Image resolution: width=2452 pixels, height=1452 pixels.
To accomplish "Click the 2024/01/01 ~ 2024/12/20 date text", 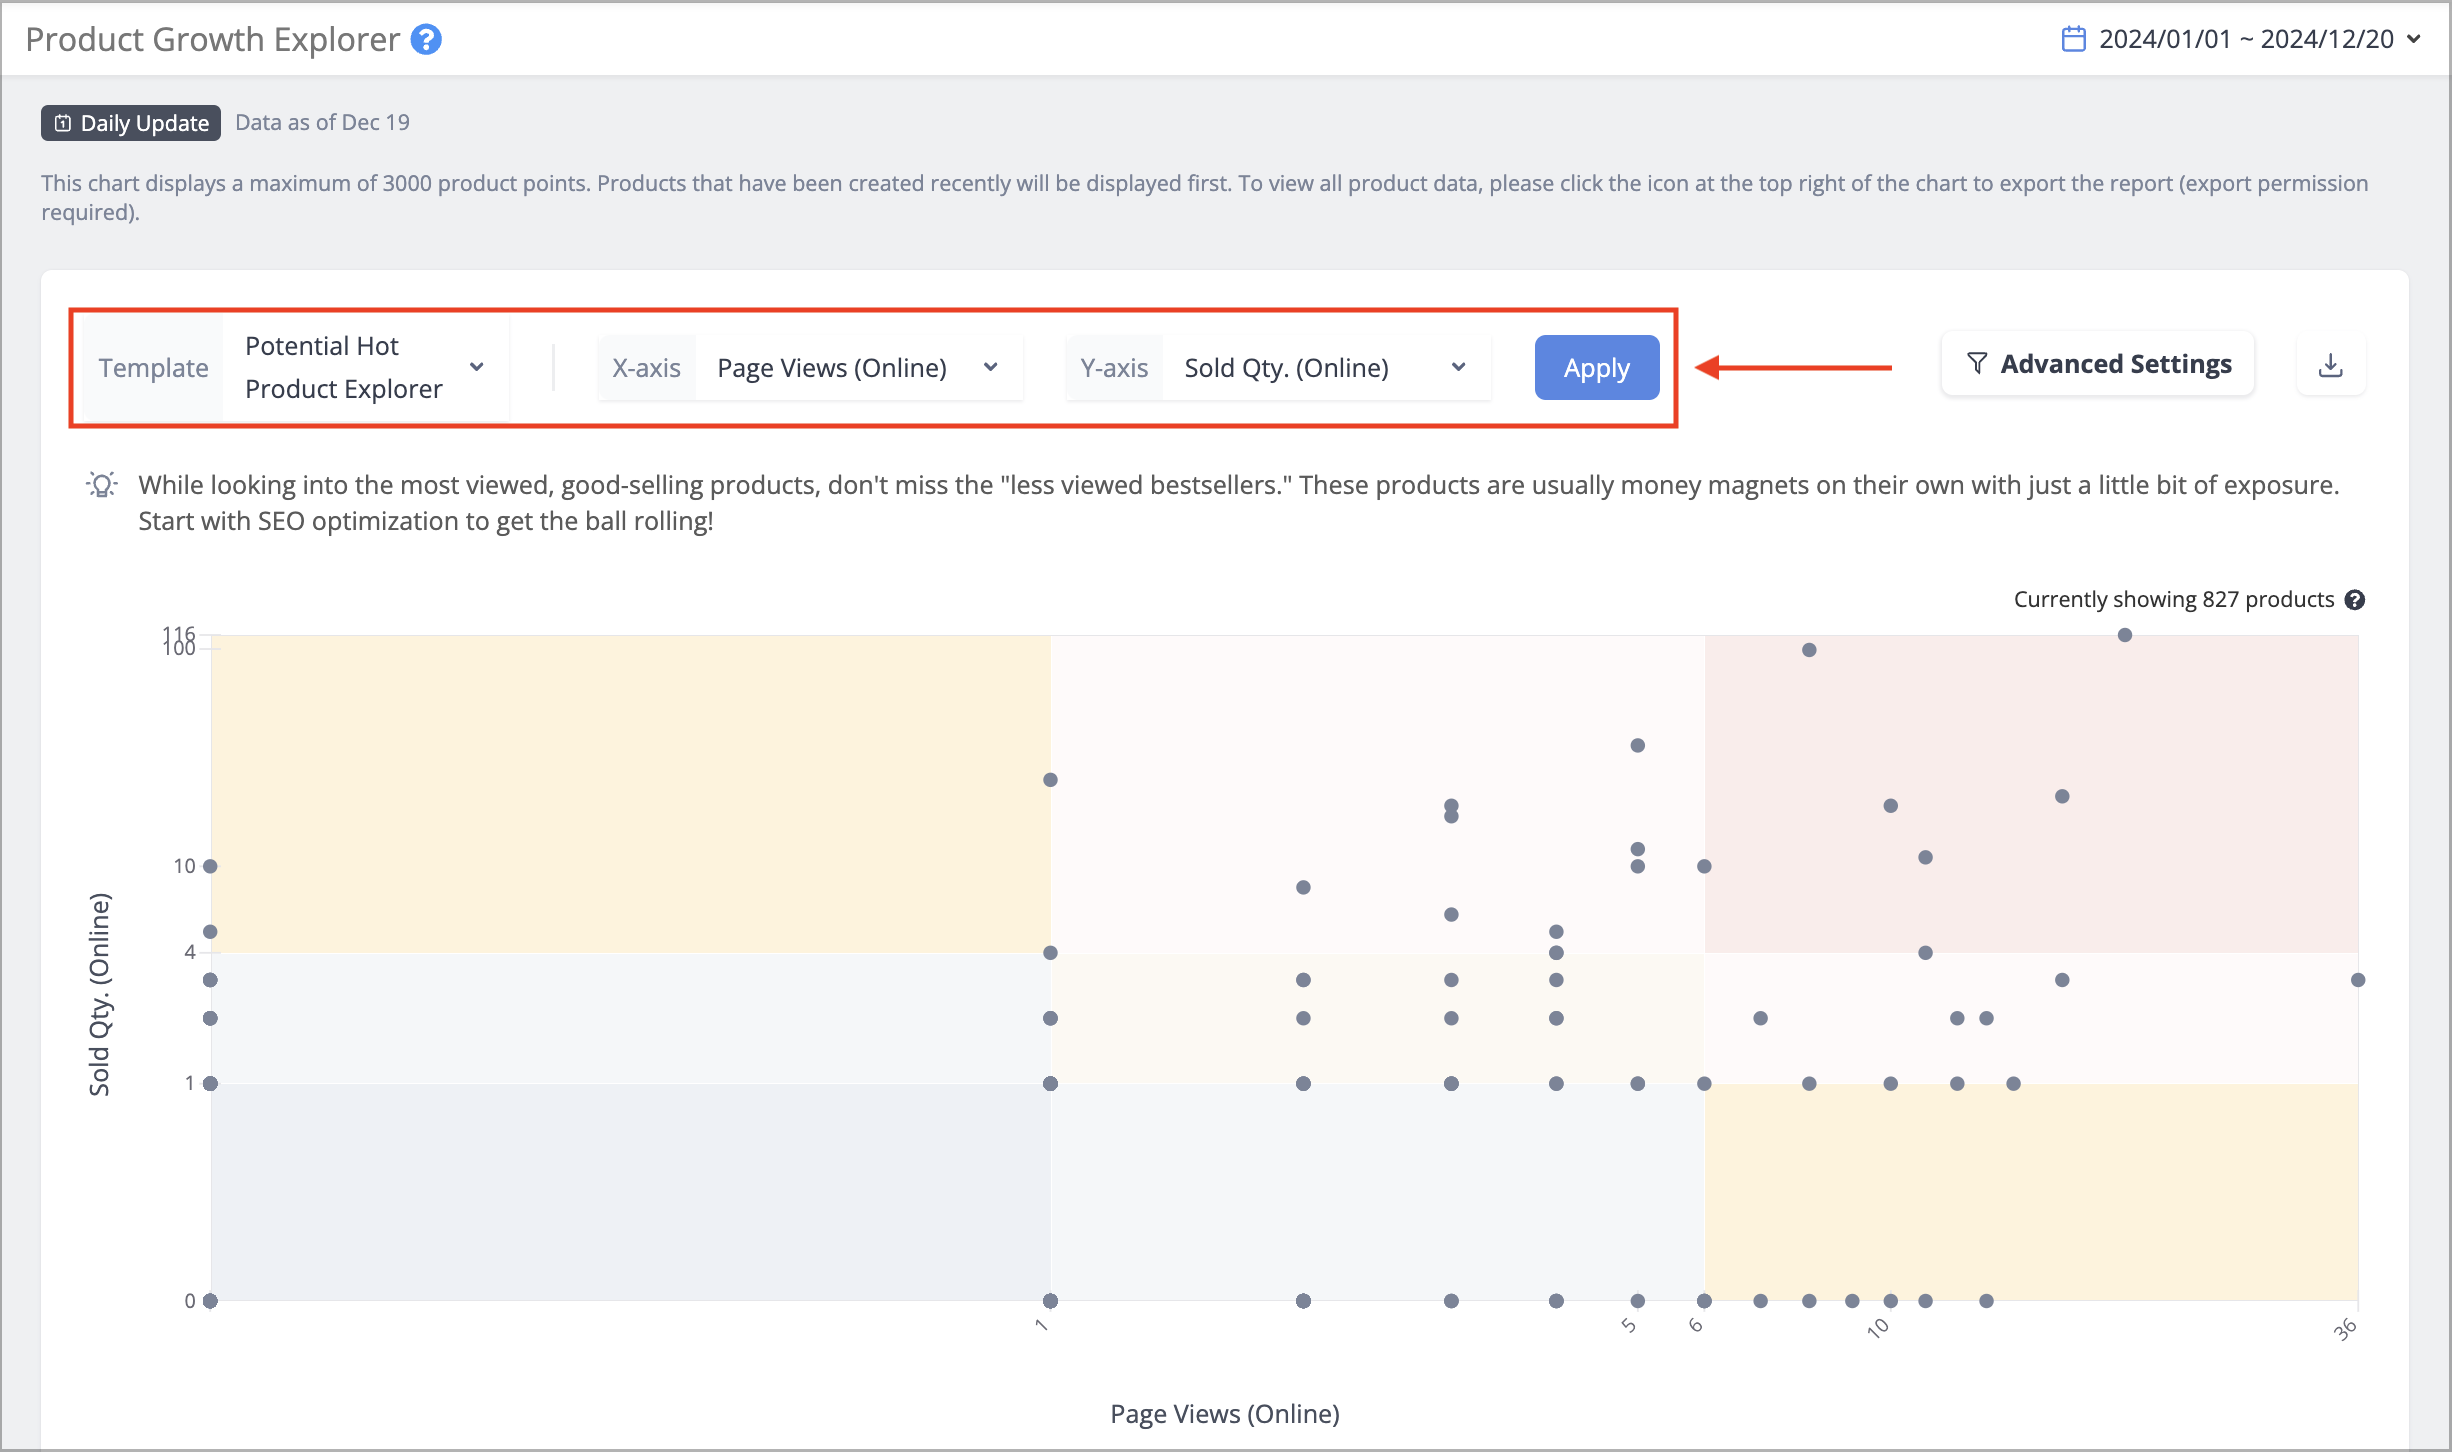I will tap(2246, 39).
